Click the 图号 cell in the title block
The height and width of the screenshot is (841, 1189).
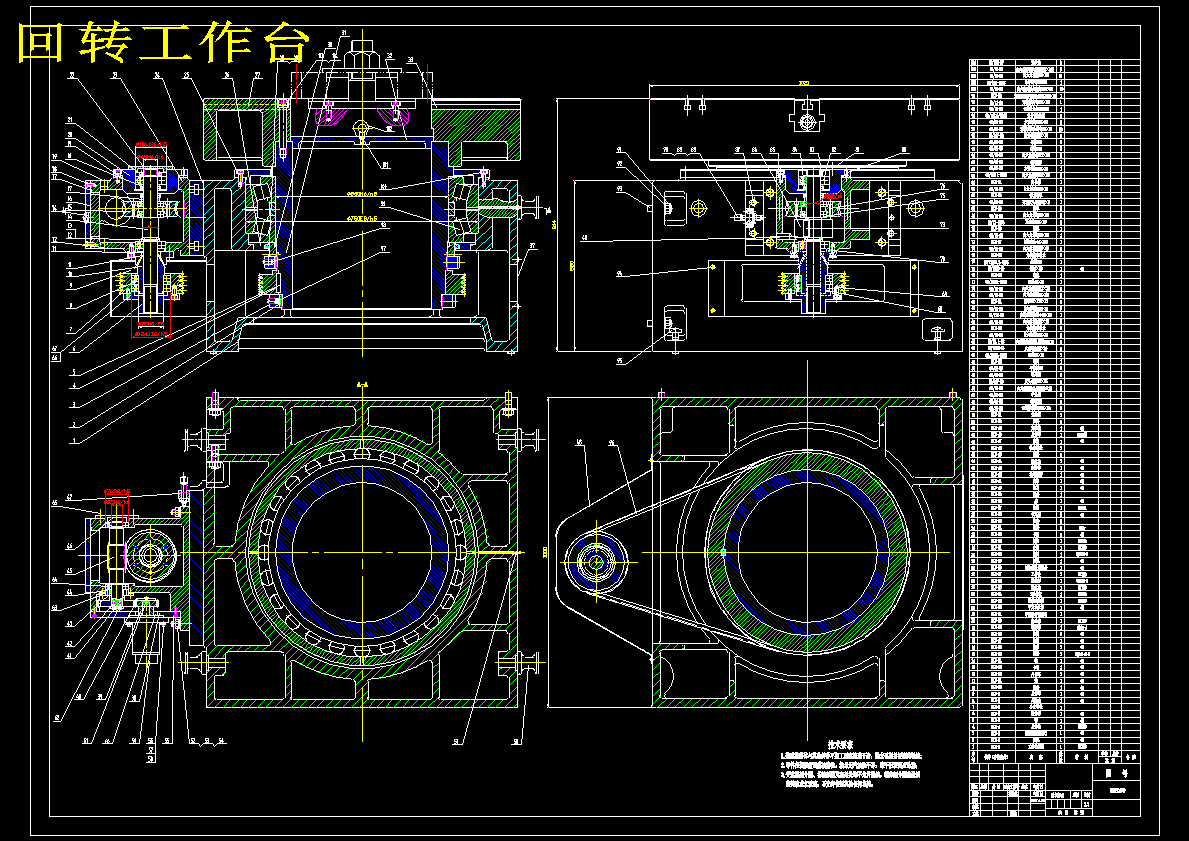(1115, 774)
